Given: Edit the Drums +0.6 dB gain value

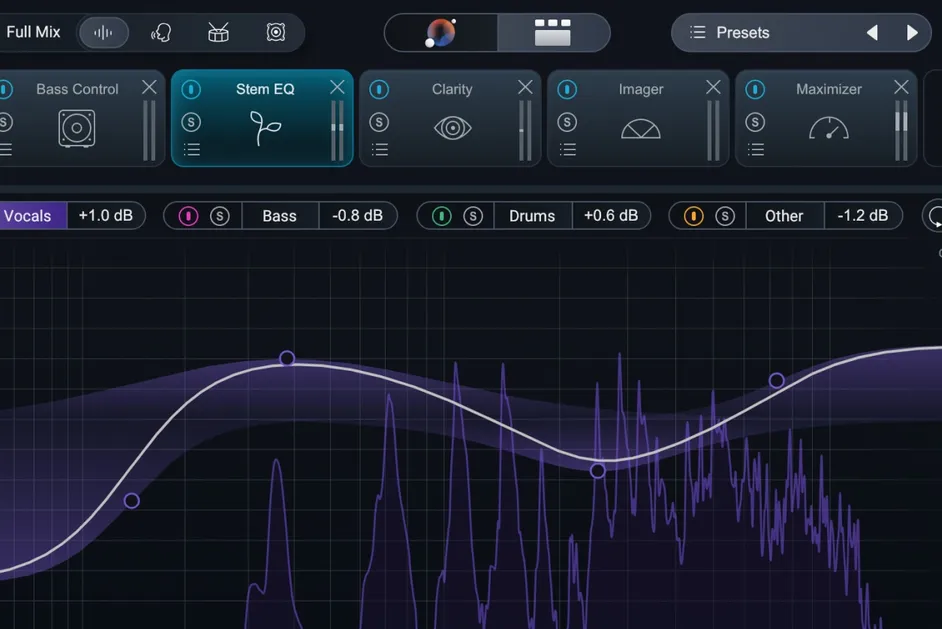Looking at the screenshot, I should coord(611,216).
